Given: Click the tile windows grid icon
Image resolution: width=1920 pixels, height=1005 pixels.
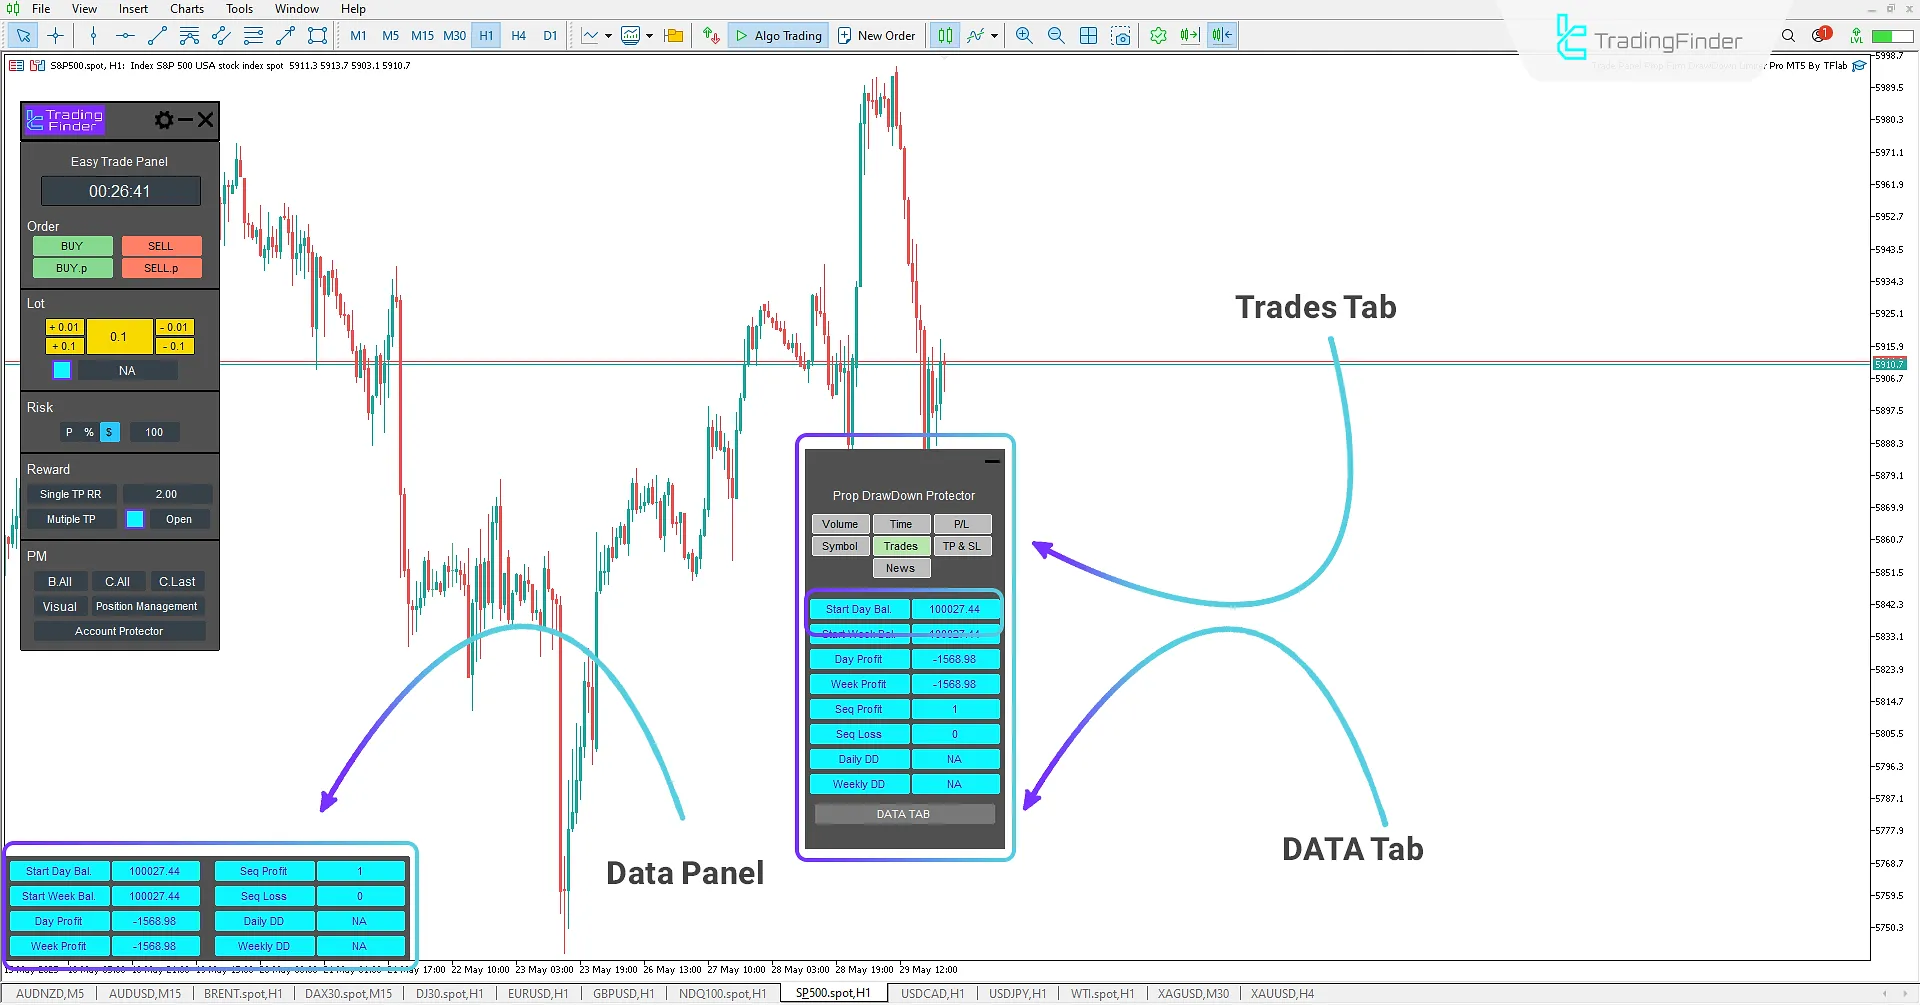Looking at the screenshot, I should point(1089,36).
